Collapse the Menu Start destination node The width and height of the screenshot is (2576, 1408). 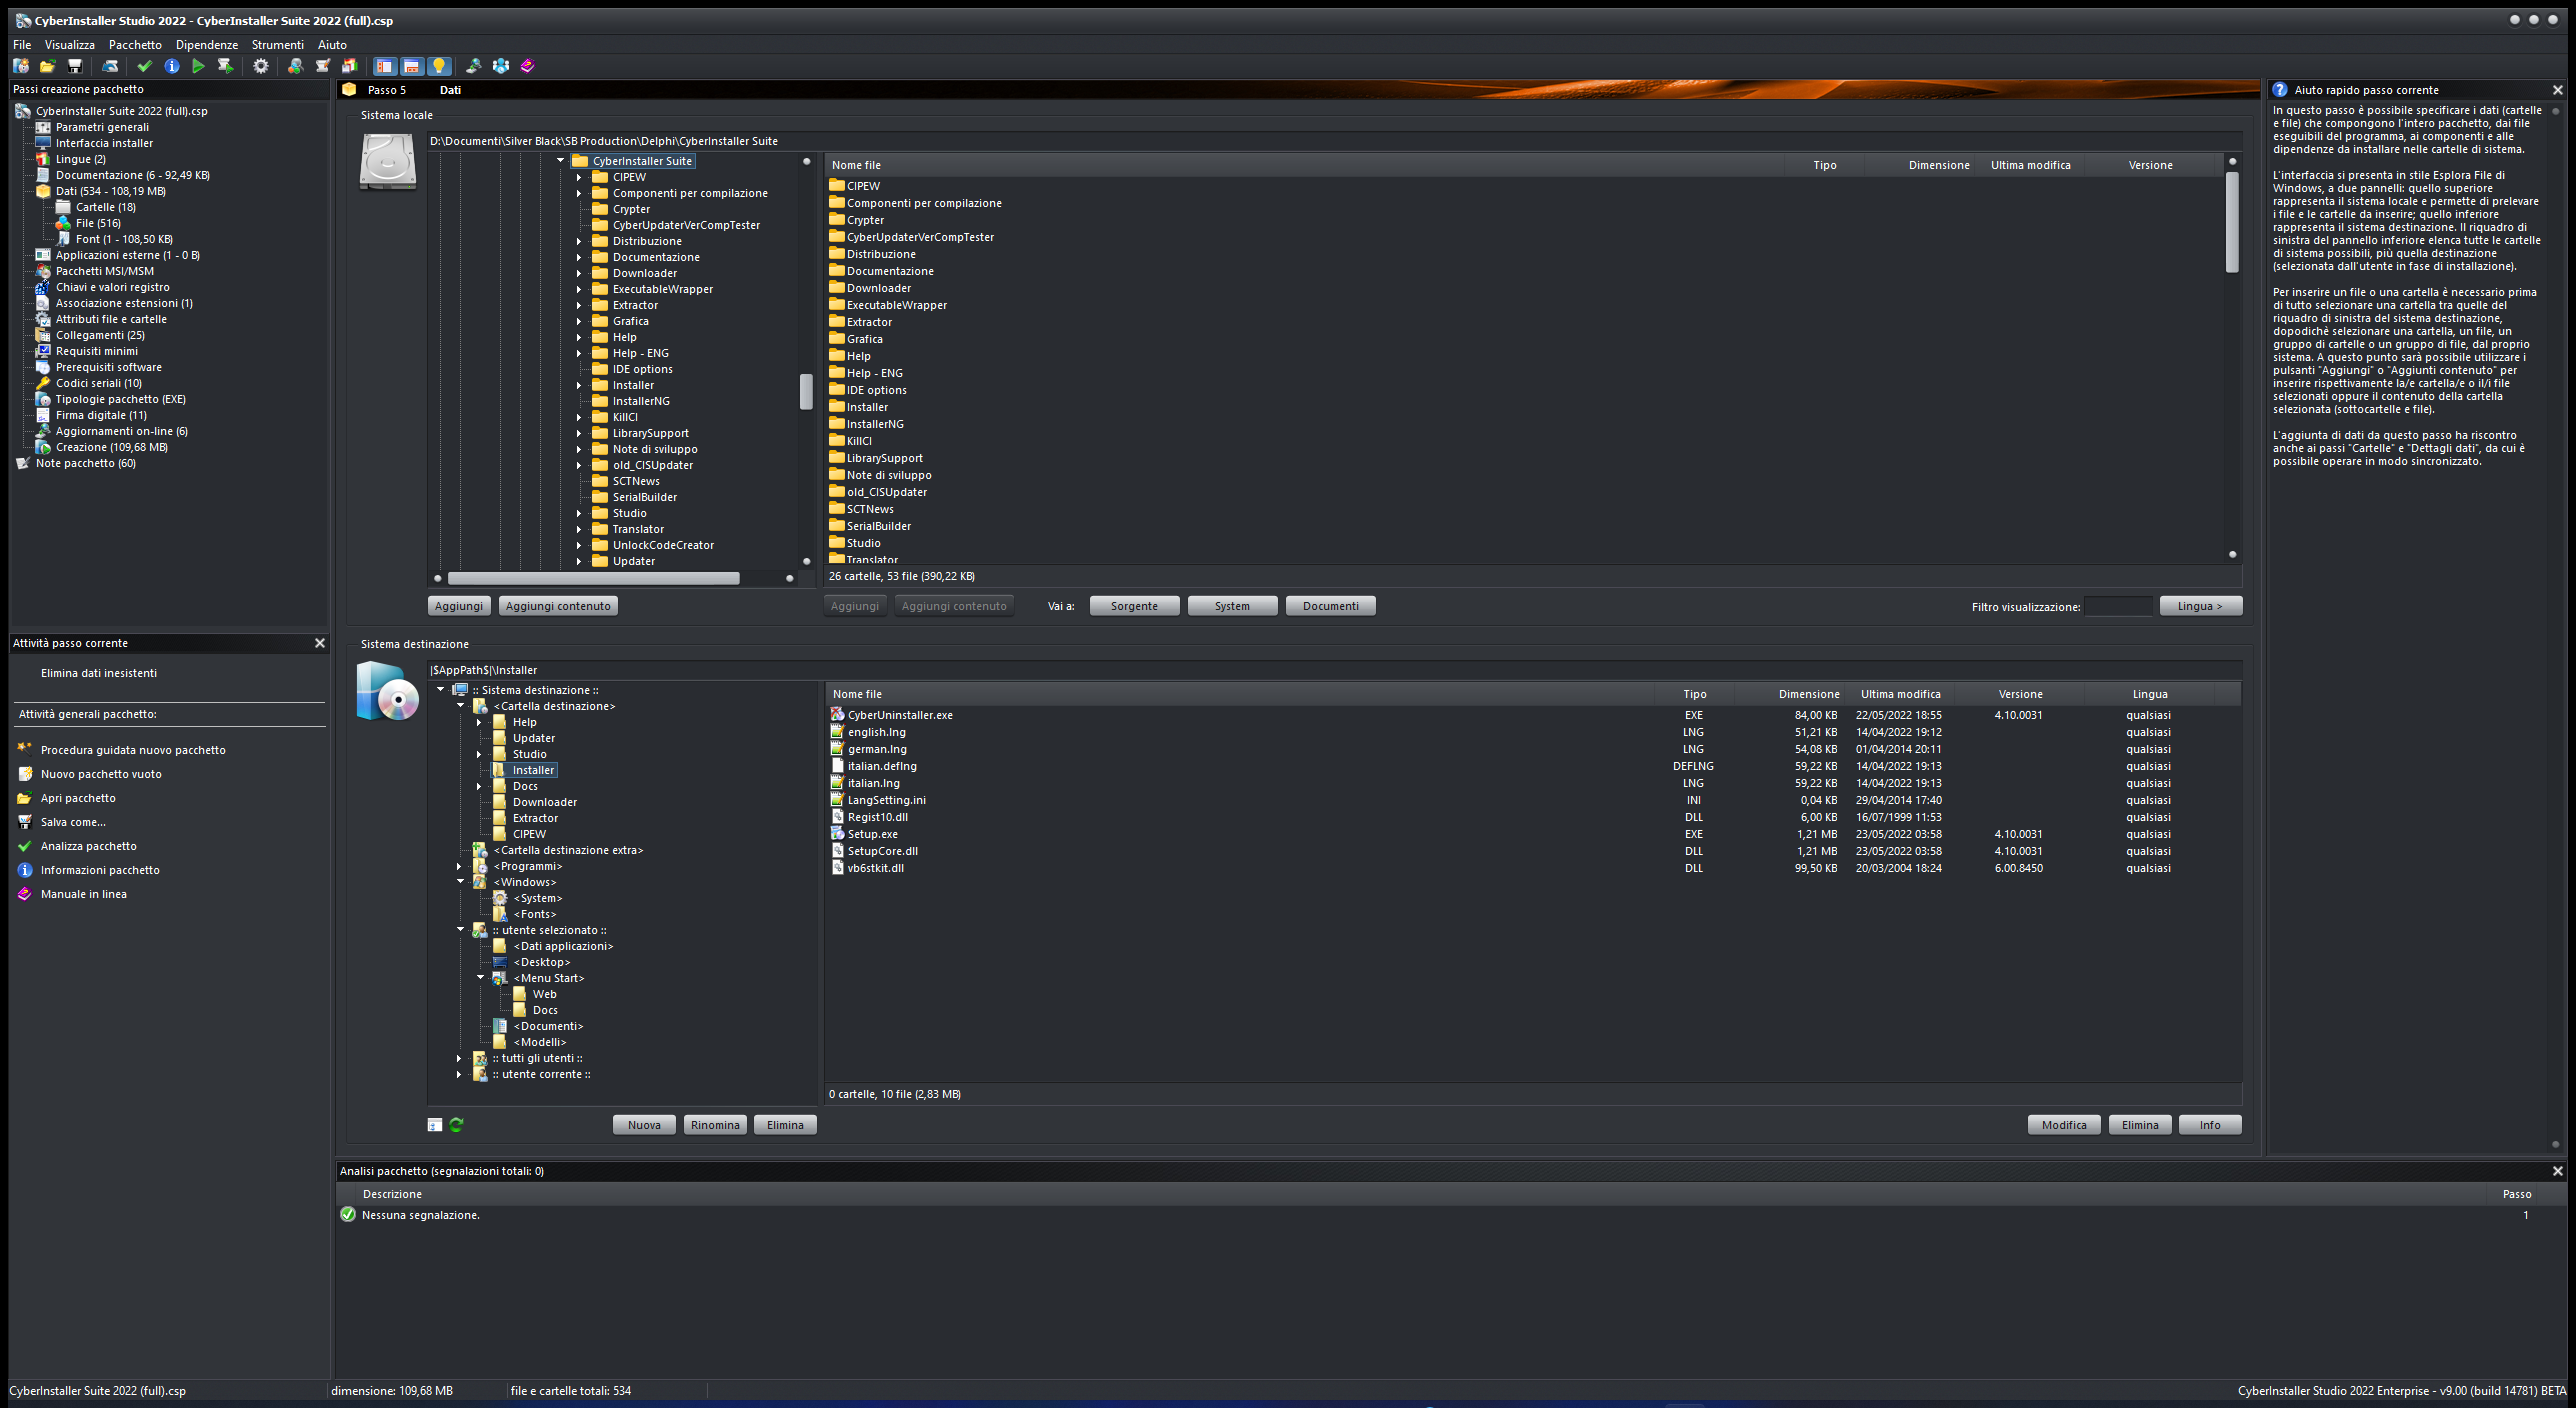point(480,978)
